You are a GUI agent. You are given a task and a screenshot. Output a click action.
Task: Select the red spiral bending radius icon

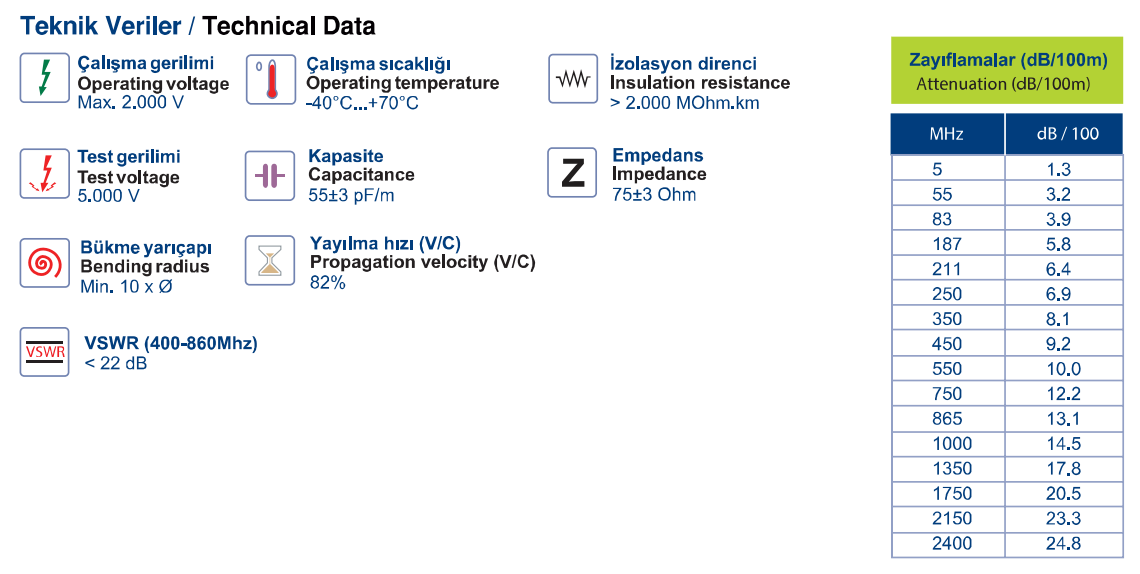(44, 263)
